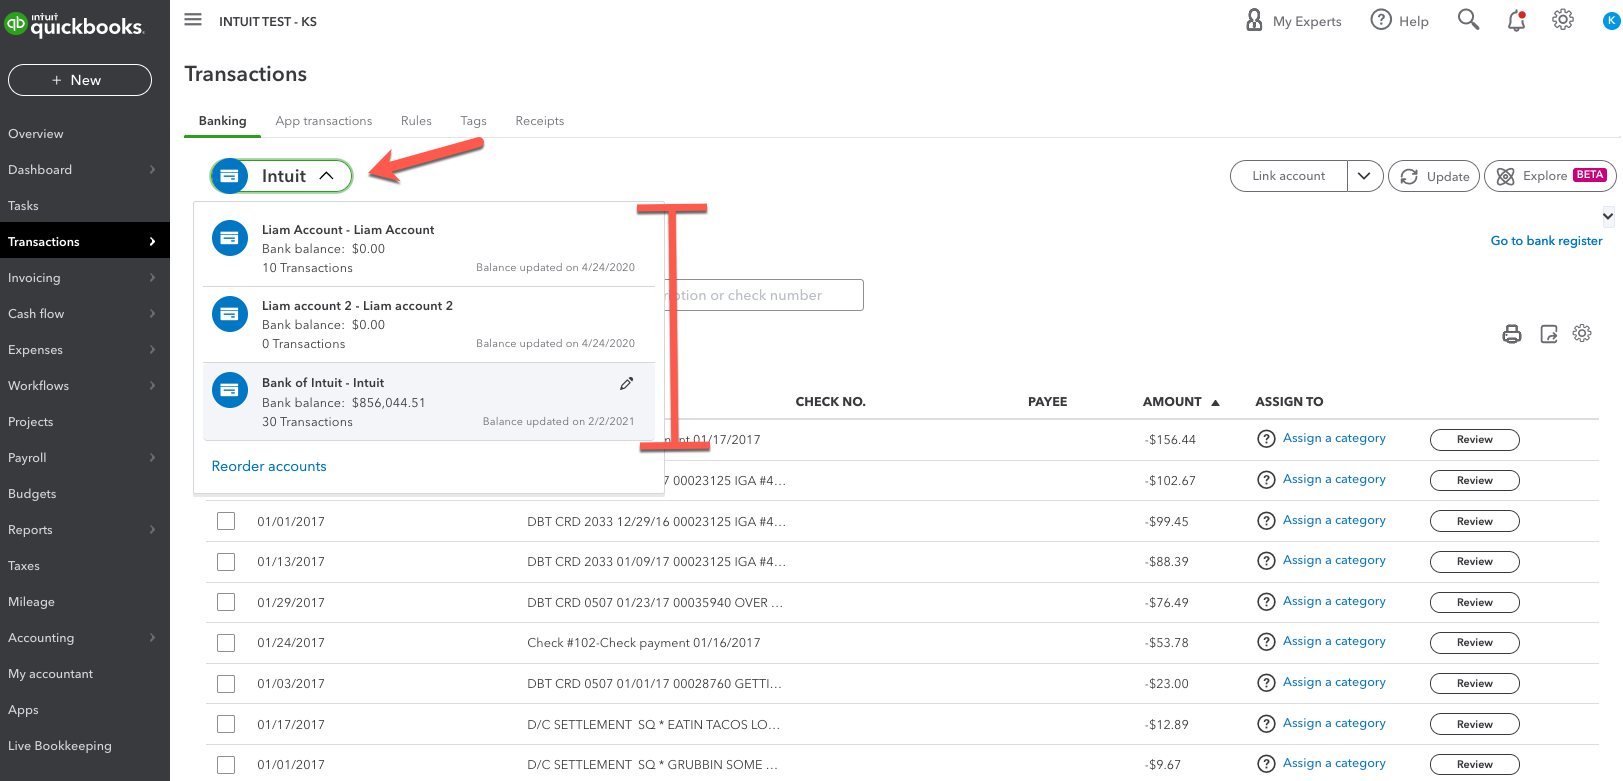Viewport: 1623px width, 781px height.
Task: Check the 01/17/2017 EATIN TACOS transaction
Action: click(226, 724)
